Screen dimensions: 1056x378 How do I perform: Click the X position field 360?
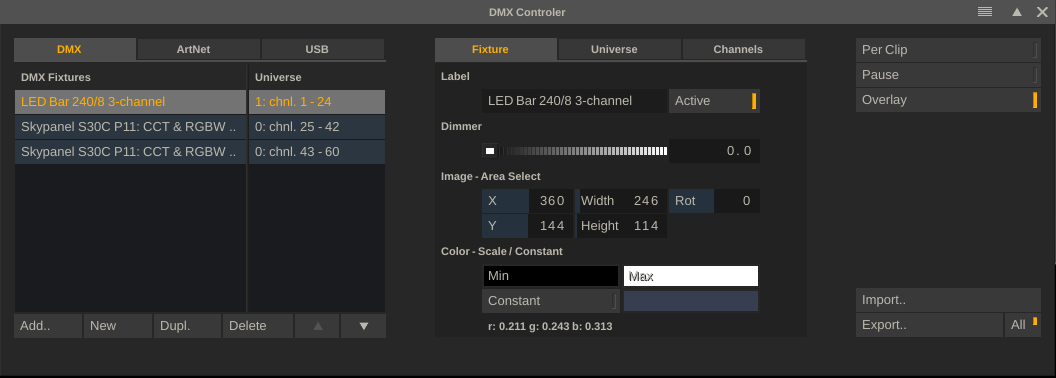click(x=527, y=201)
